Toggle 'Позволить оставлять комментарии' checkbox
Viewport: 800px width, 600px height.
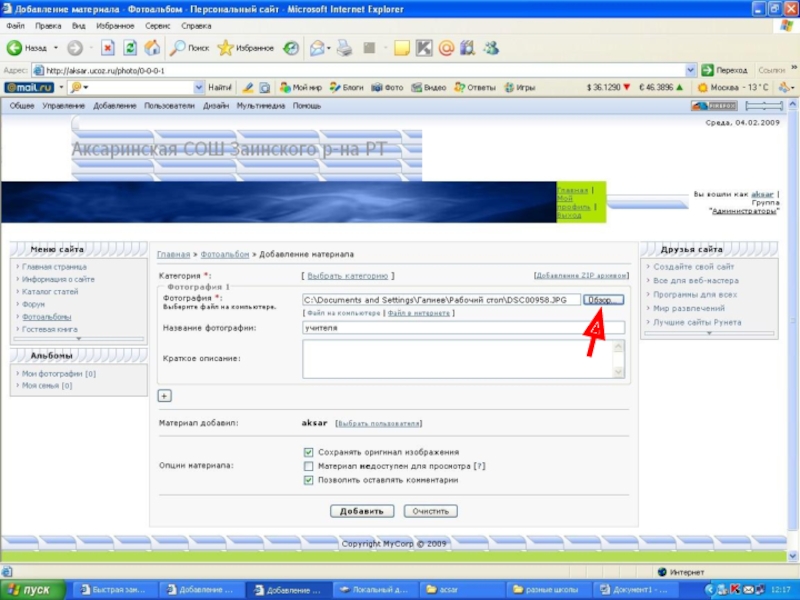pos(308,480)
